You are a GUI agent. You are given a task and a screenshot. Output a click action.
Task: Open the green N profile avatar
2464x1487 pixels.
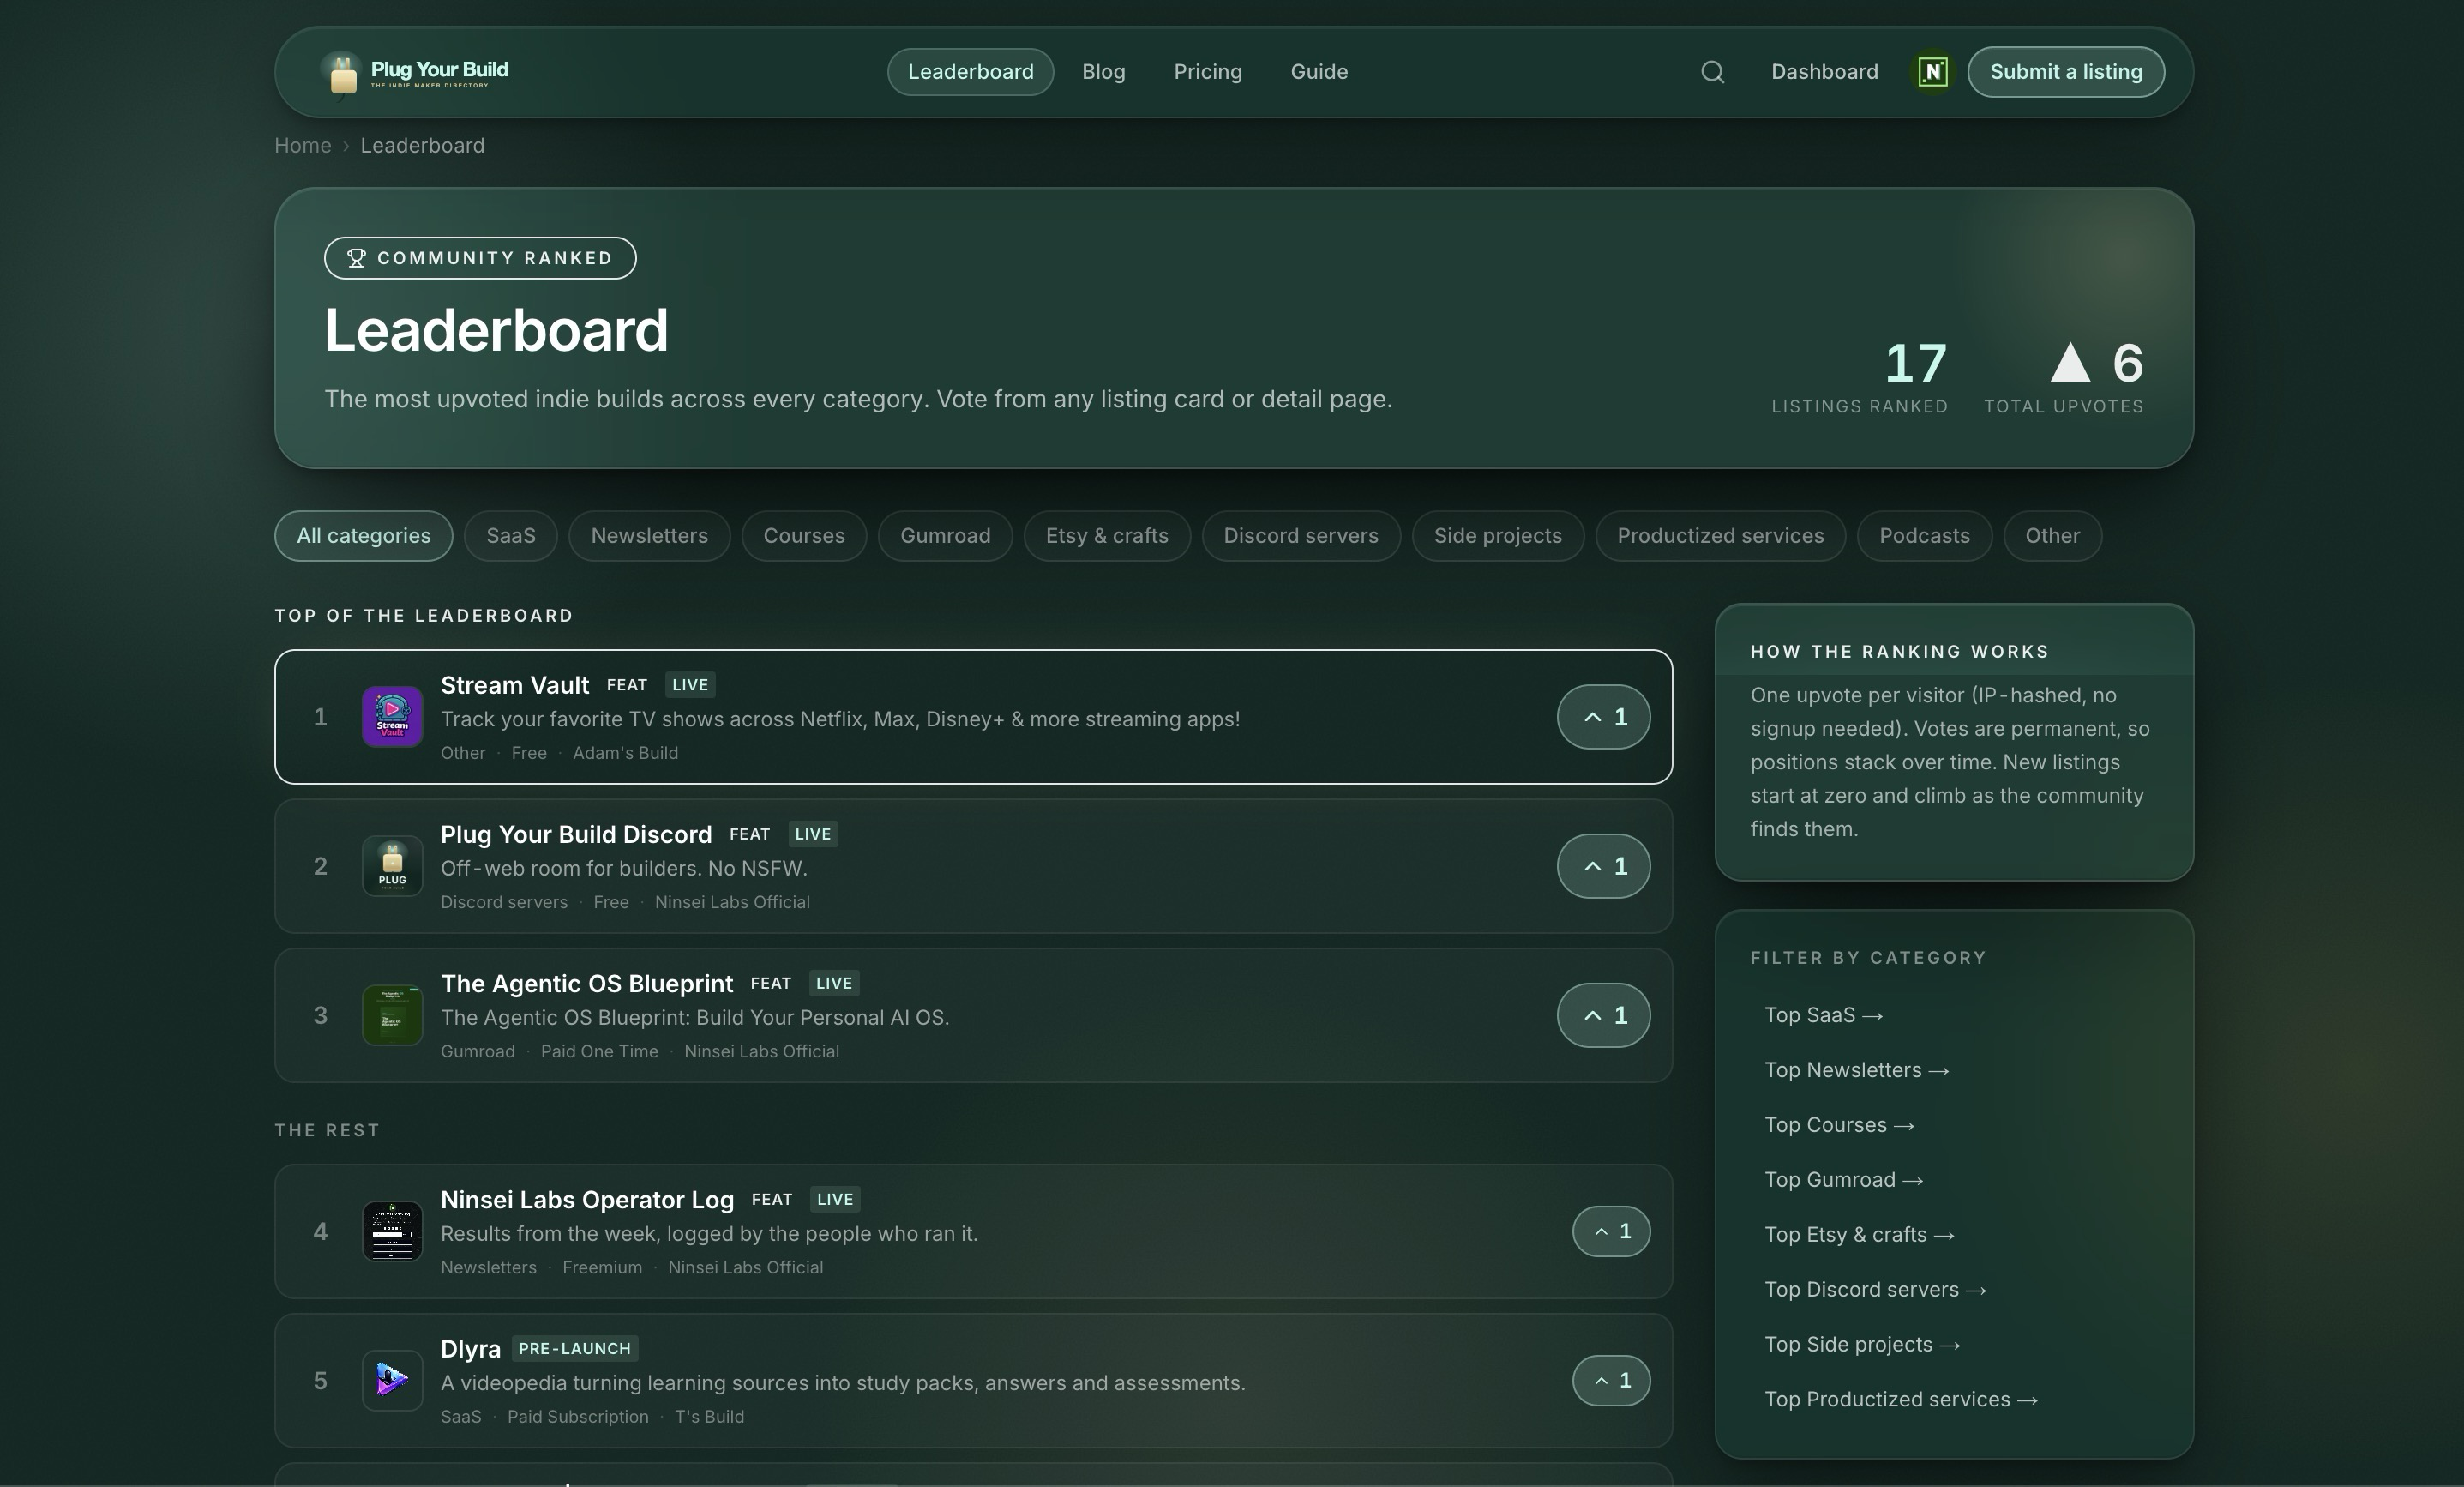[x=1932, y=72]
